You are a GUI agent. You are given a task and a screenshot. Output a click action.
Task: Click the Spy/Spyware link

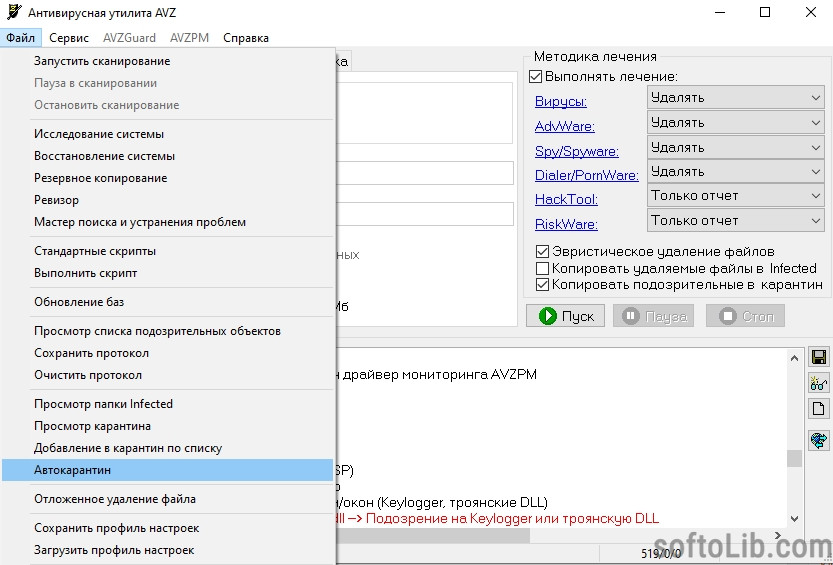pos(576,151)
